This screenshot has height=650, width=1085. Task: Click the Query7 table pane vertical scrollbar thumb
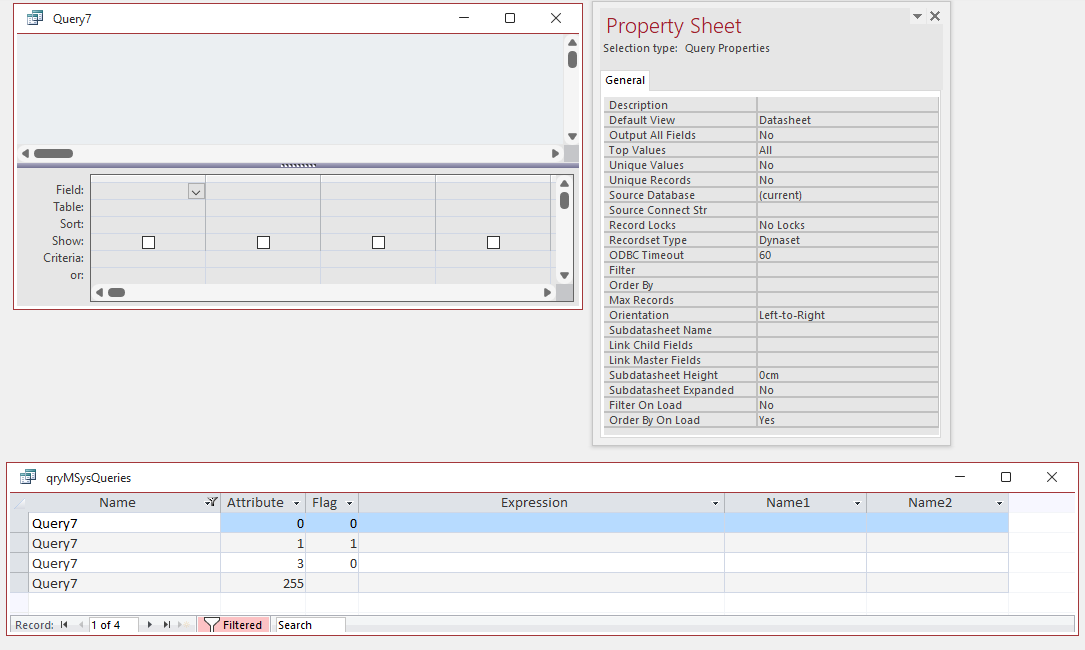tap(572, 60)
